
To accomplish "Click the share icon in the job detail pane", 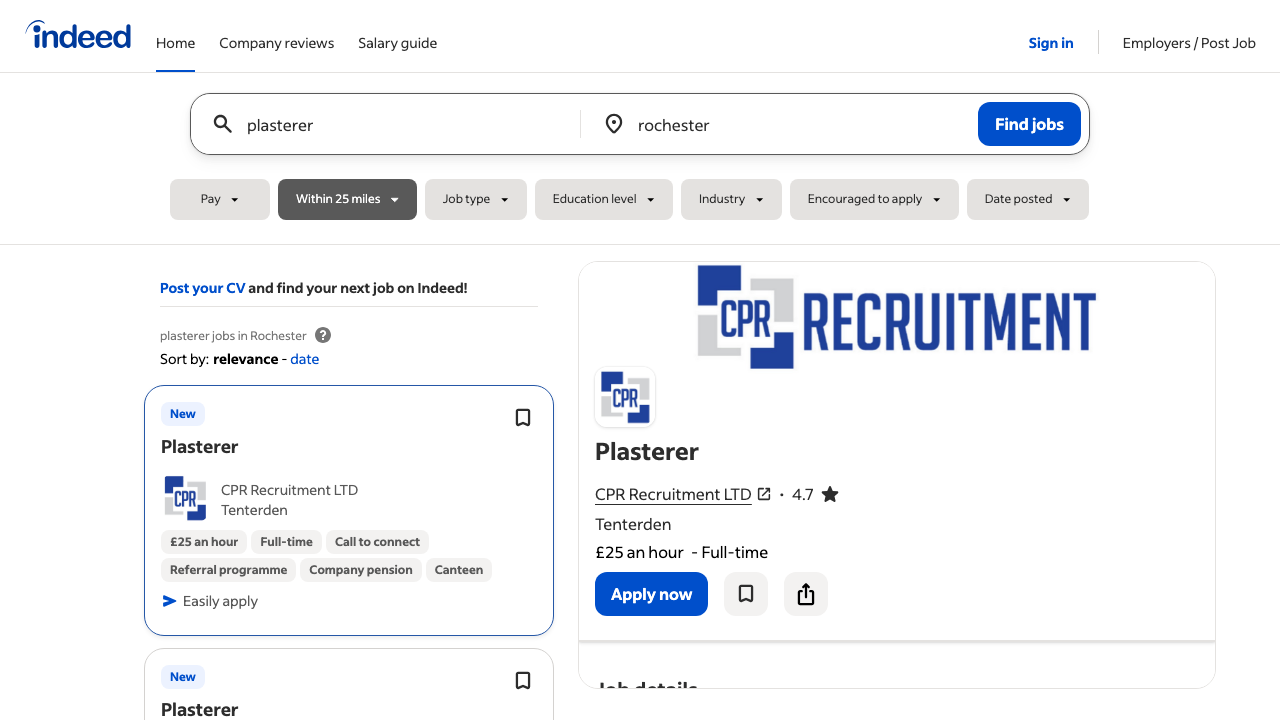I will [805, 594].
